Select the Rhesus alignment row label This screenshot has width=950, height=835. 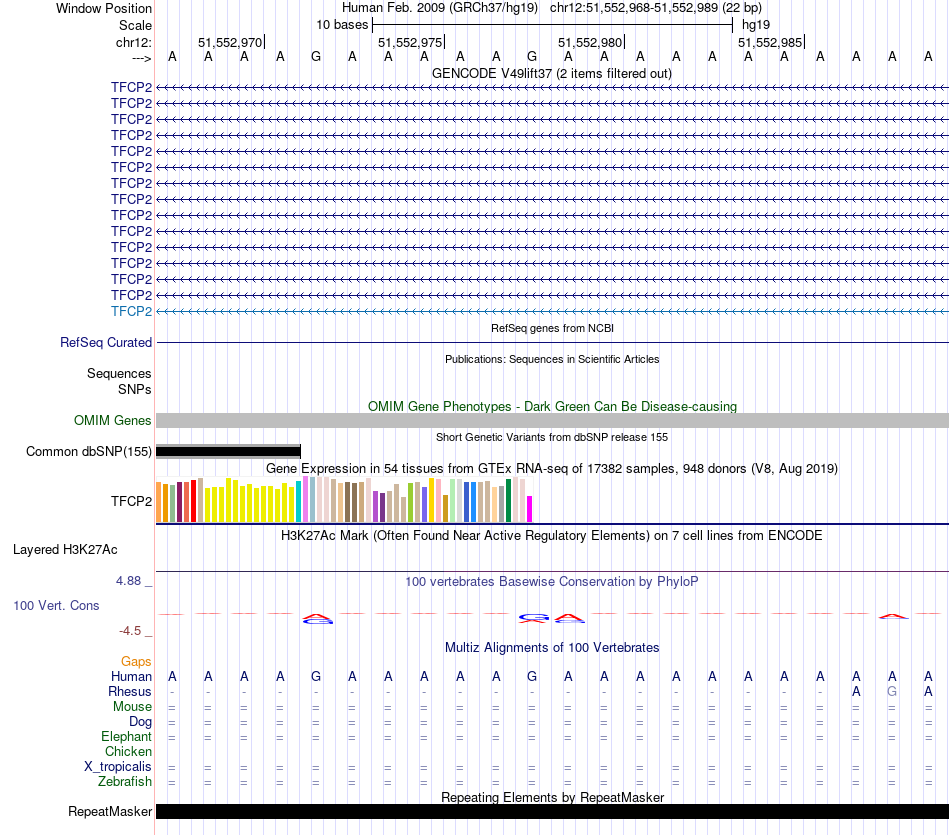pyautogui.click(x=130, y=691)
